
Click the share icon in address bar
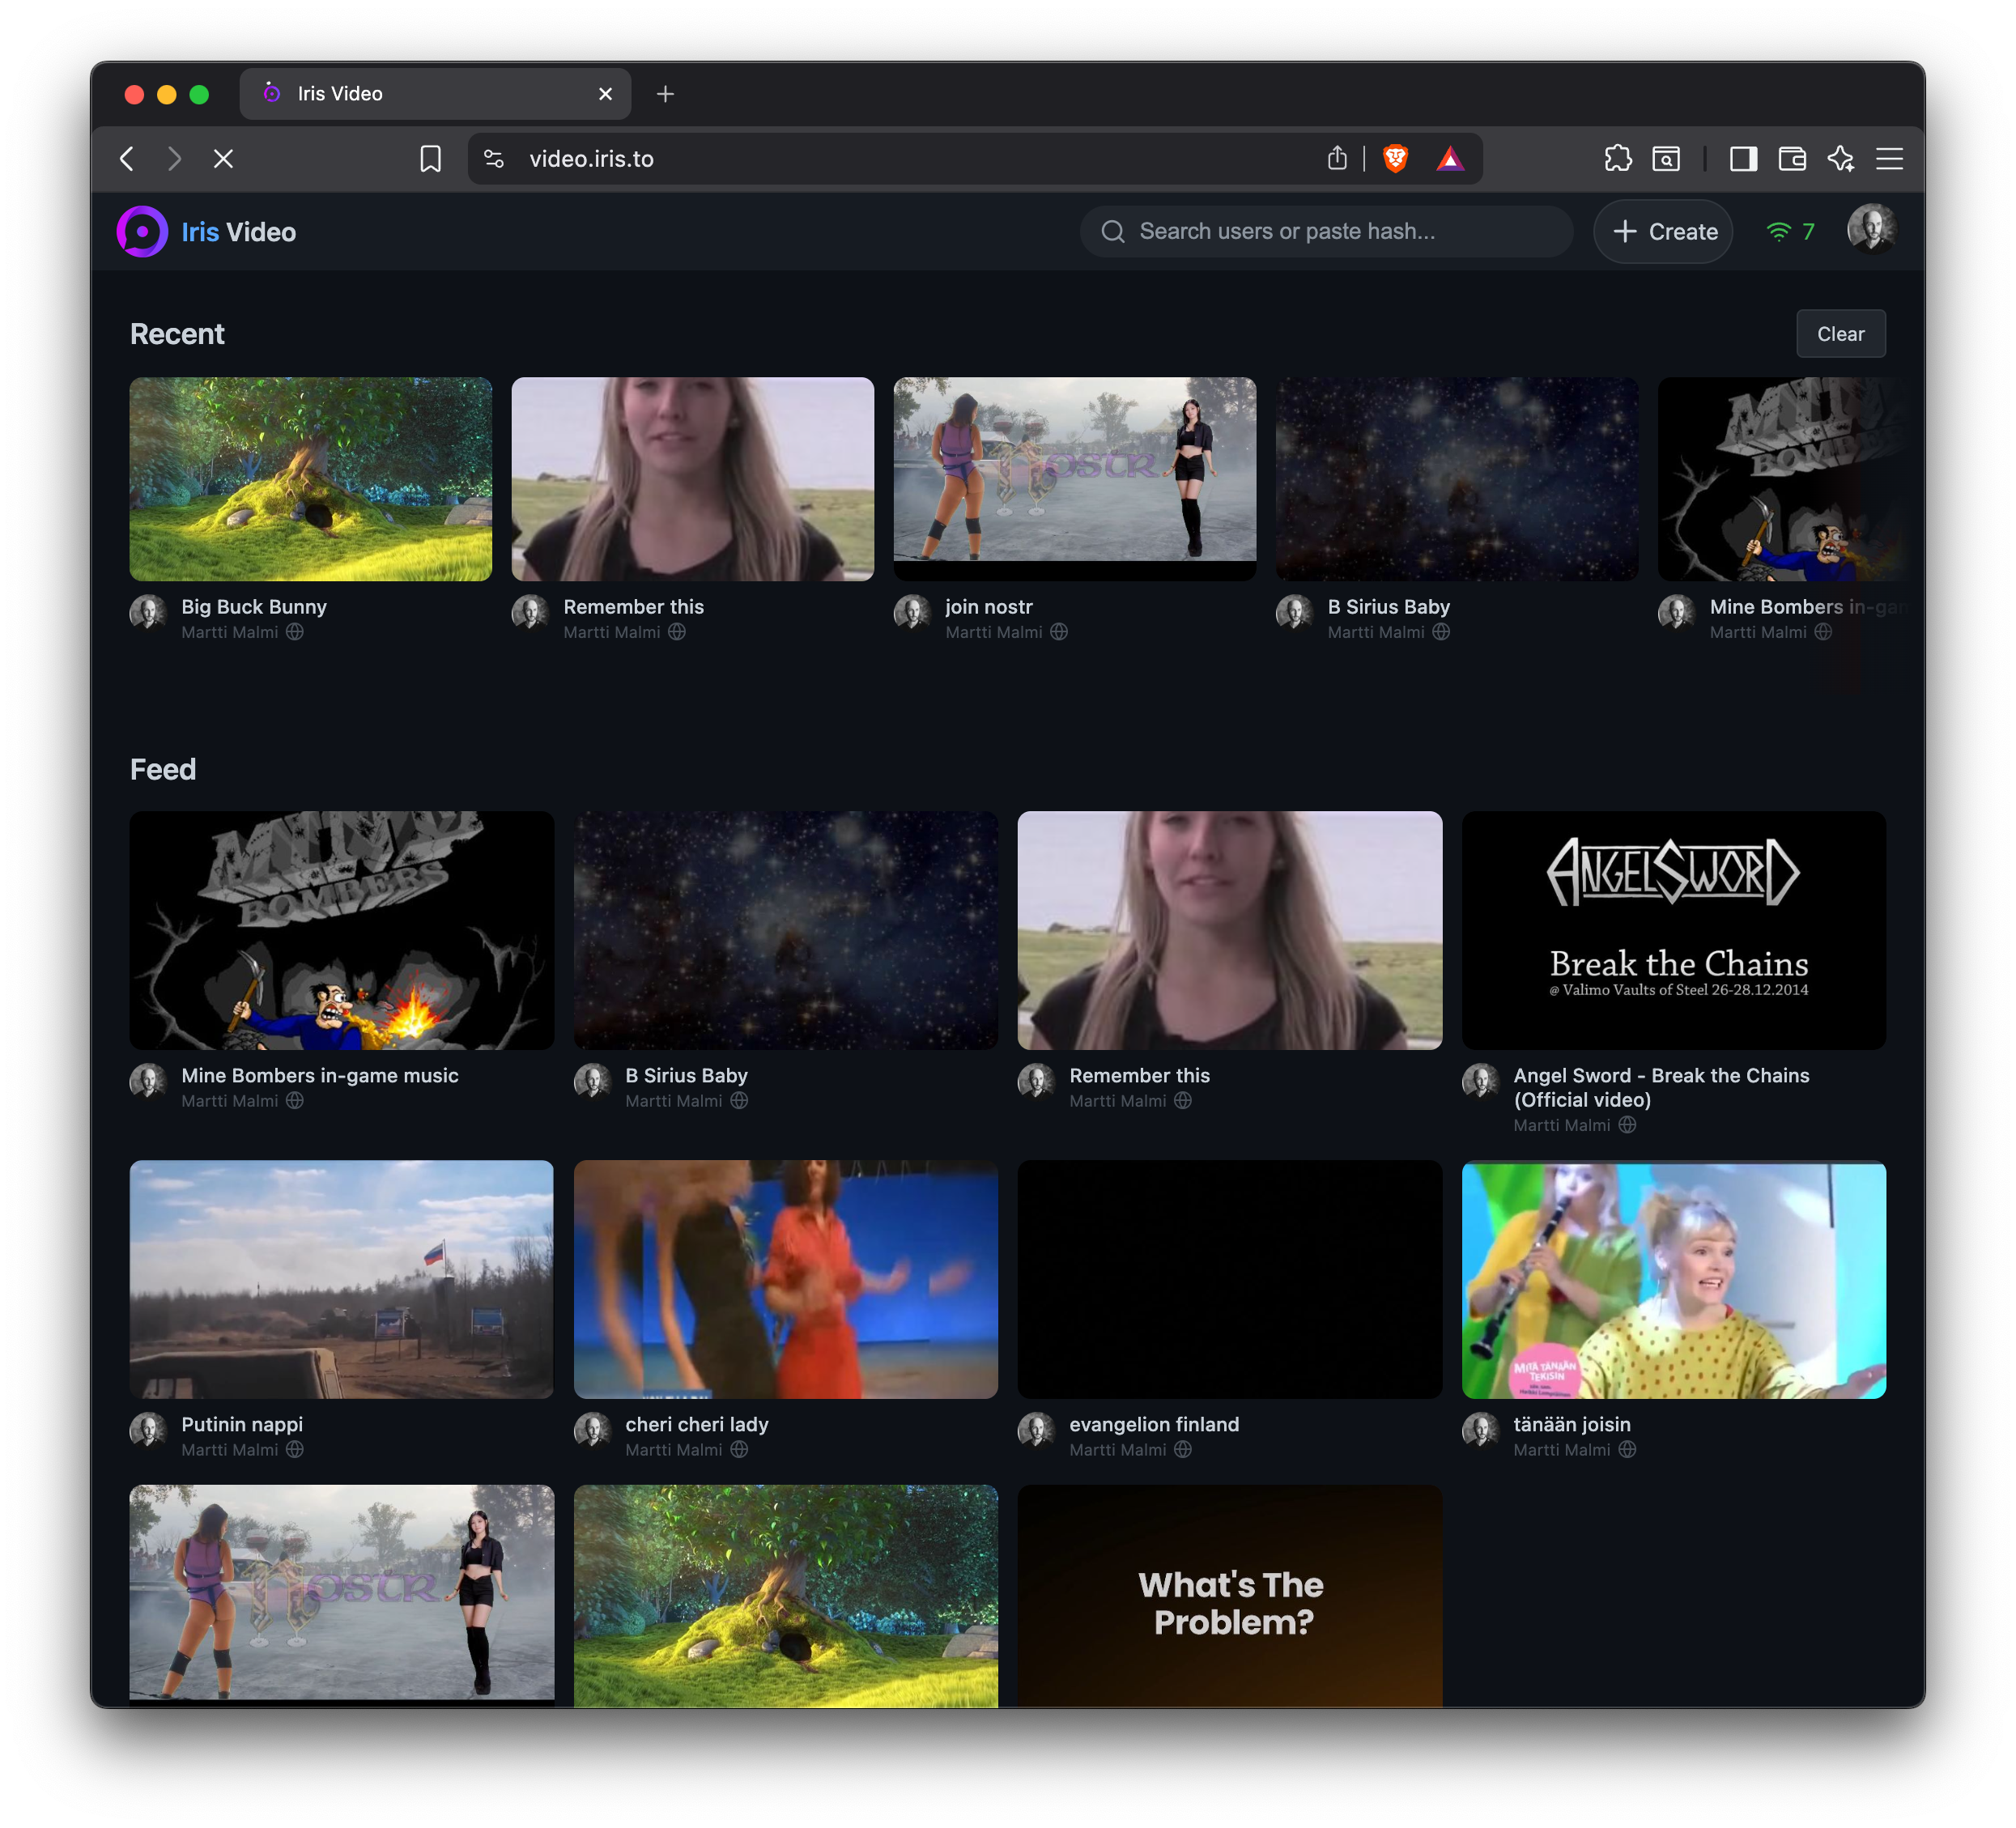tap(1337, 158)
